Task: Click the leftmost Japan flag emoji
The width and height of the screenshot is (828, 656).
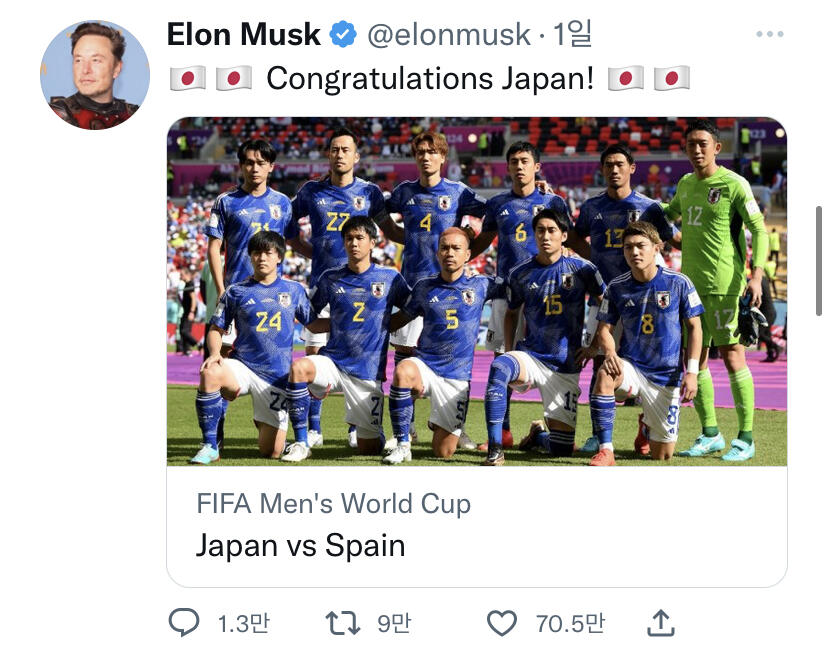Action: point(187,78)
